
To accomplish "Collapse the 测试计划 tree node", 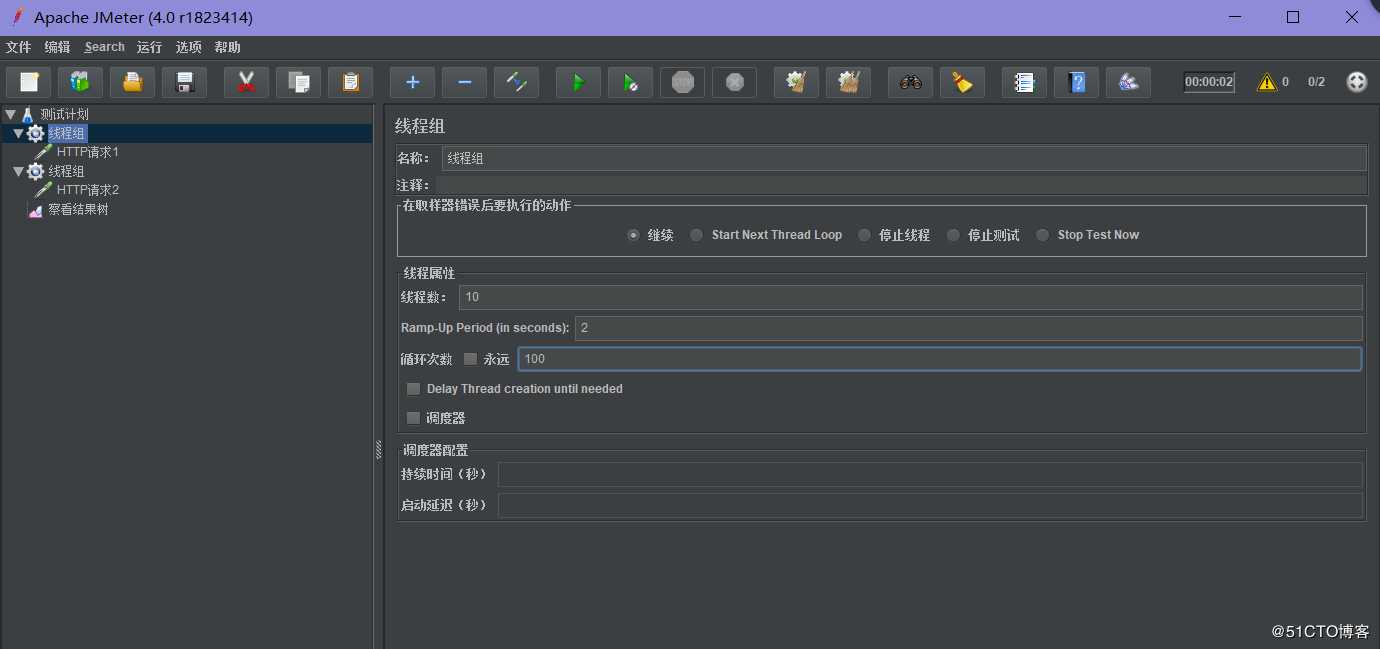I will [x=10, y=115].
